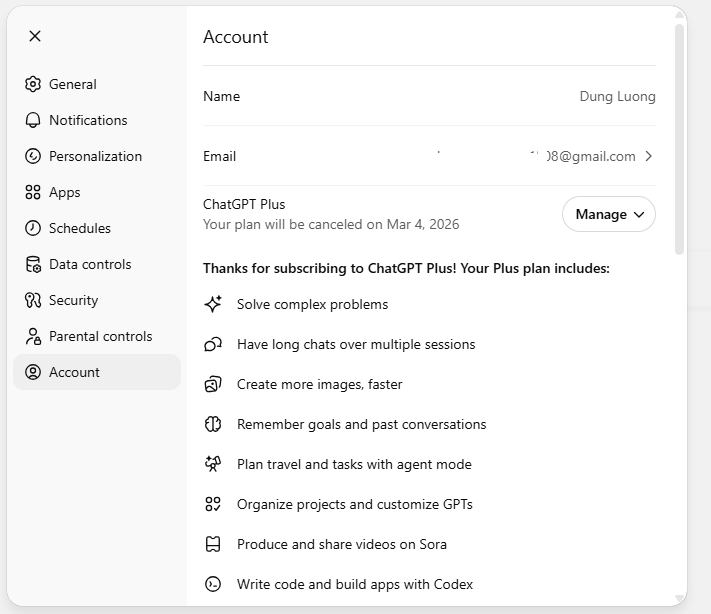Expand the Email row via its chevron

(x=649, y=156)
